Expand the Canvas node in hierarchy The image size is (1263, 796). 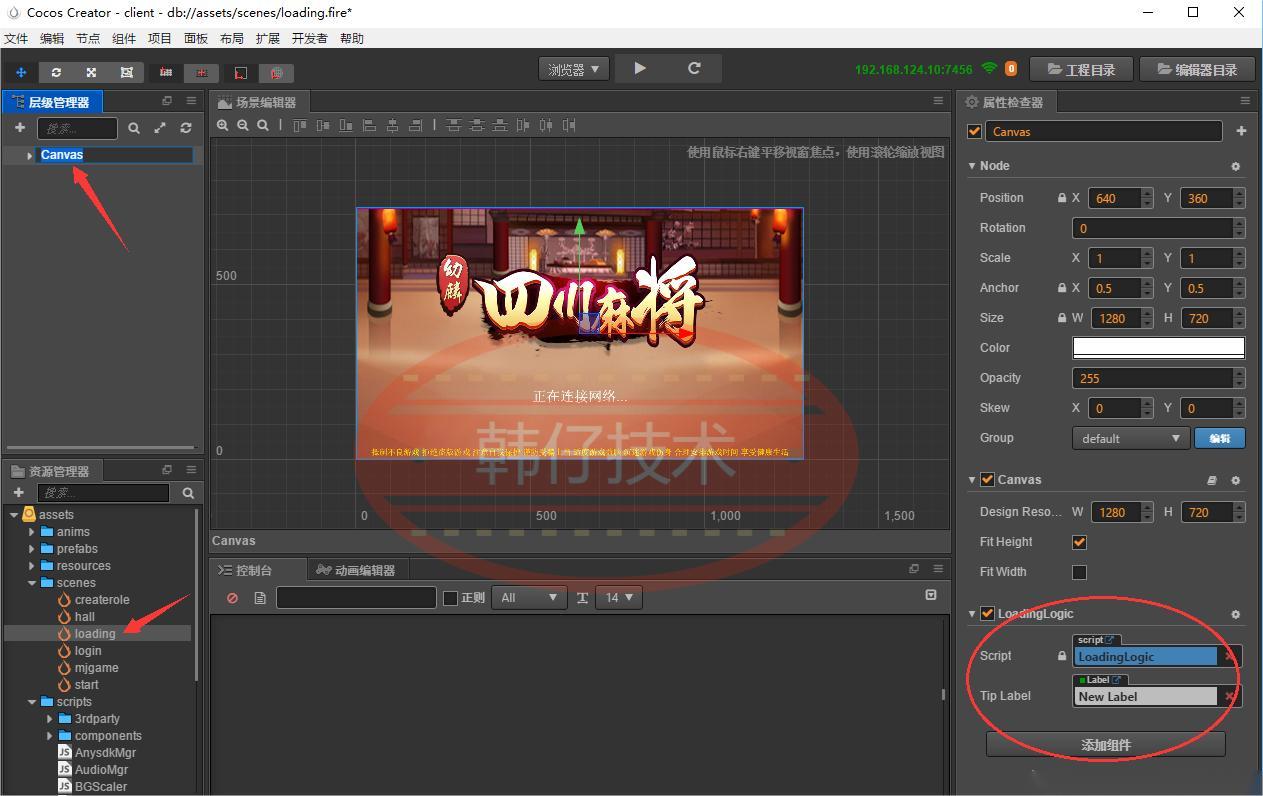pos(30,155)
